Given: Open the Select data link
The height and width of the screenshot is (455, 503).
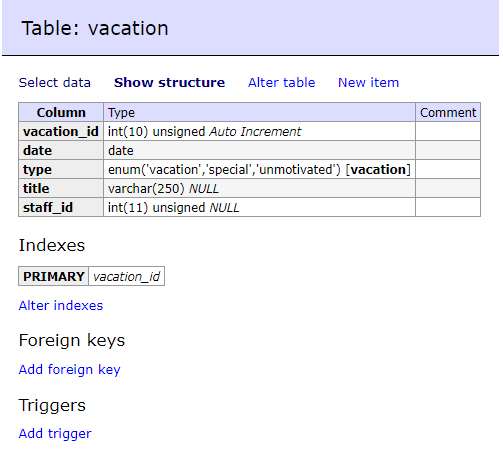Looking at the screenshot, I should click(55, 82).
